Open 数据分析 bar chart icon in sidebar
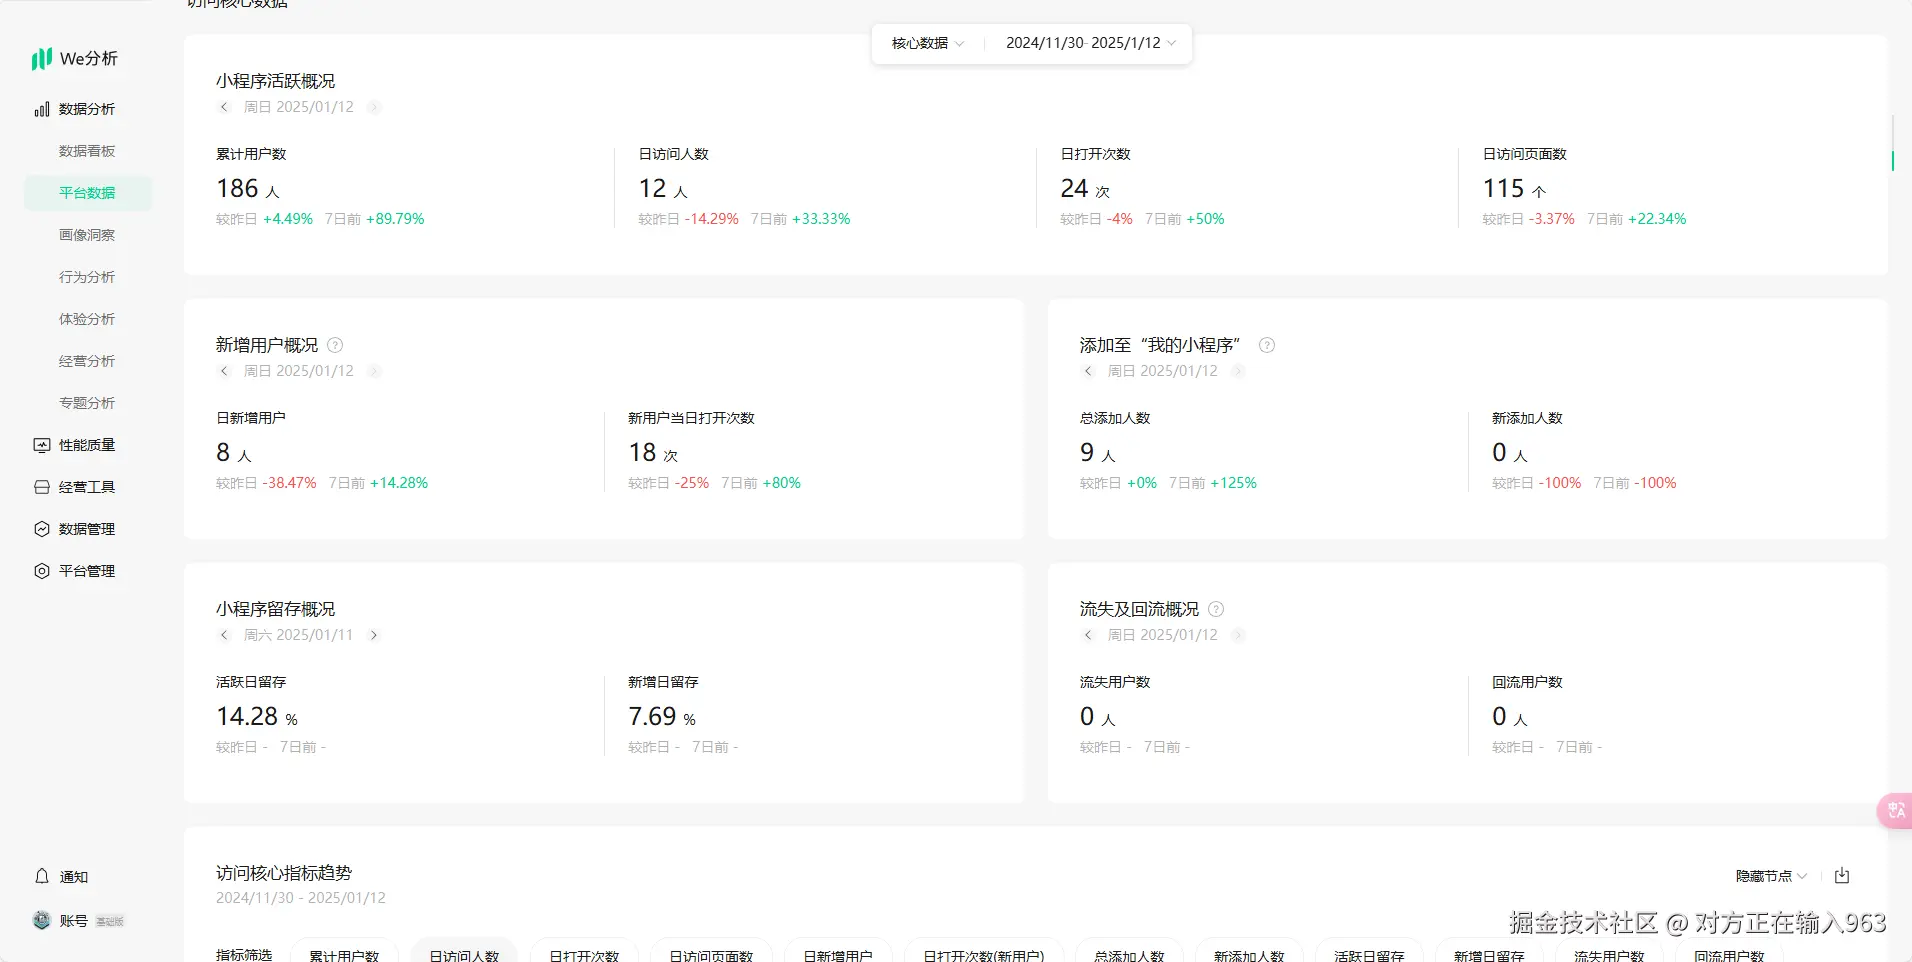The height and width of the screenshot is (962, 1912). click(x=42, y=109)
